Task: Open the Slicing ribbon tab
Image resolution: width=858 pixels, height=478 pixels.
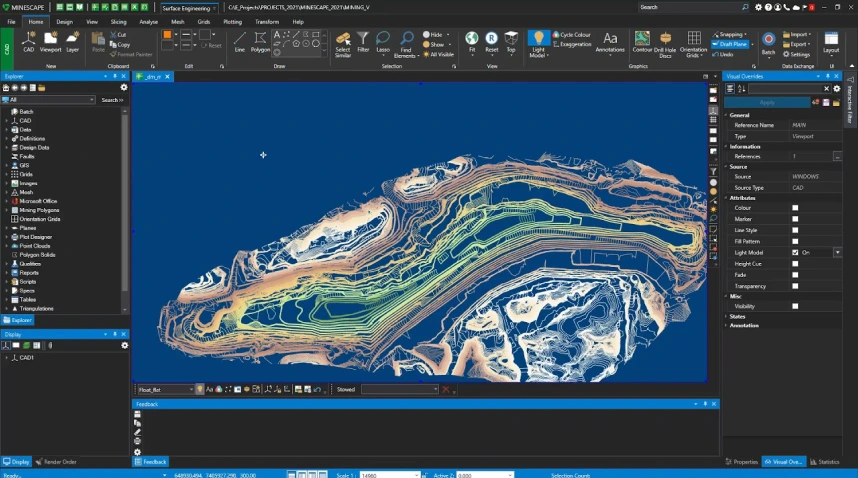Action: 118,21
